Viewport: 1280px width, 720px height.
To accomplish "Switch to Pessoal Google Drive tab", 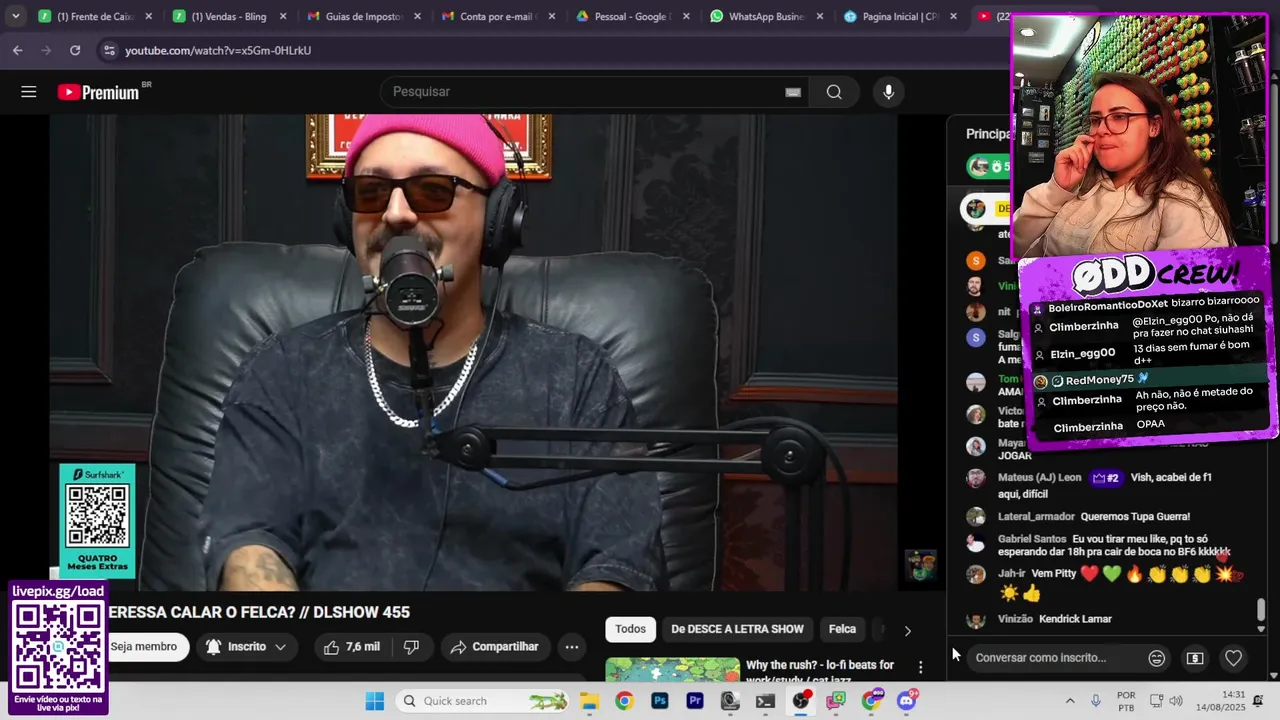I will point(632,17).
